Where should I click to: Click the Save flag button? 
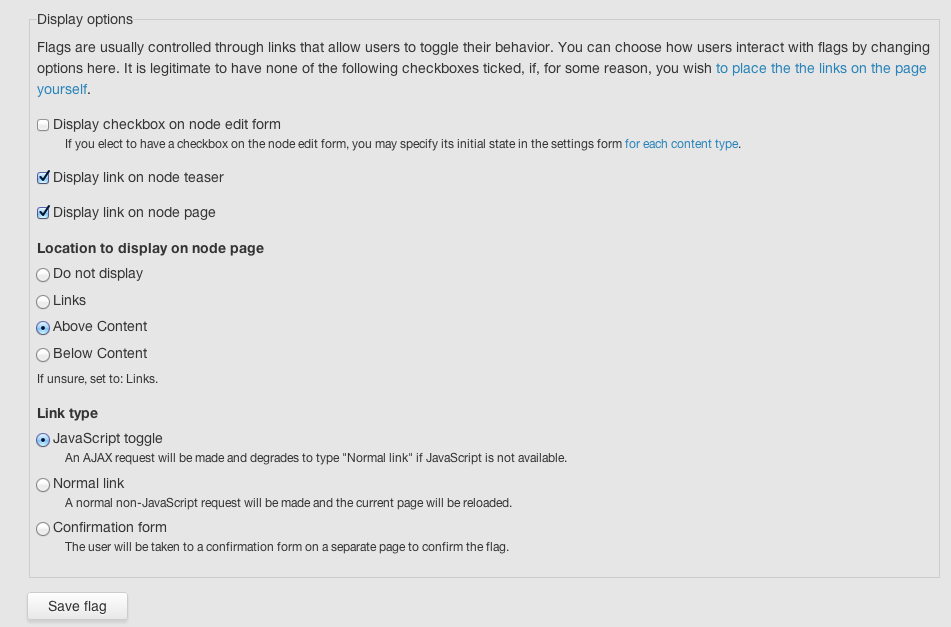[78, 606]
